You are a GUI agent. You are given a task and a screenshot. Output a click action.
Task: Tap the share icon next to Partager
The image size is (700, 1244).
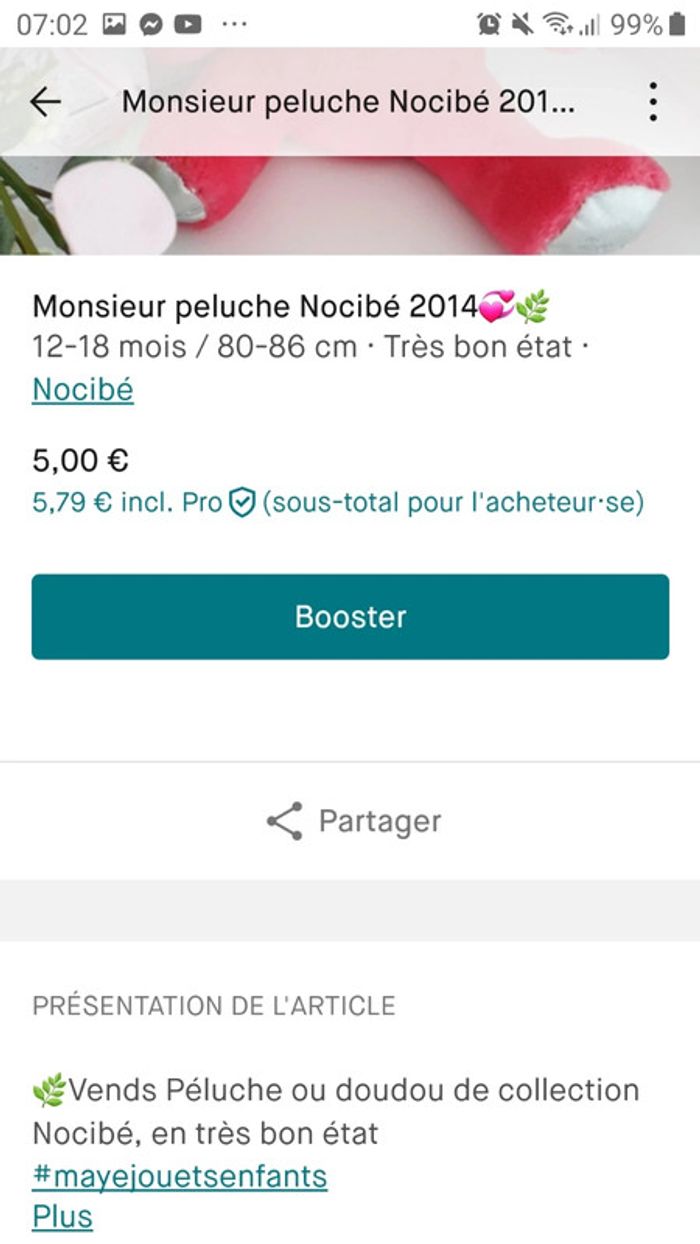tap(285, 821)
